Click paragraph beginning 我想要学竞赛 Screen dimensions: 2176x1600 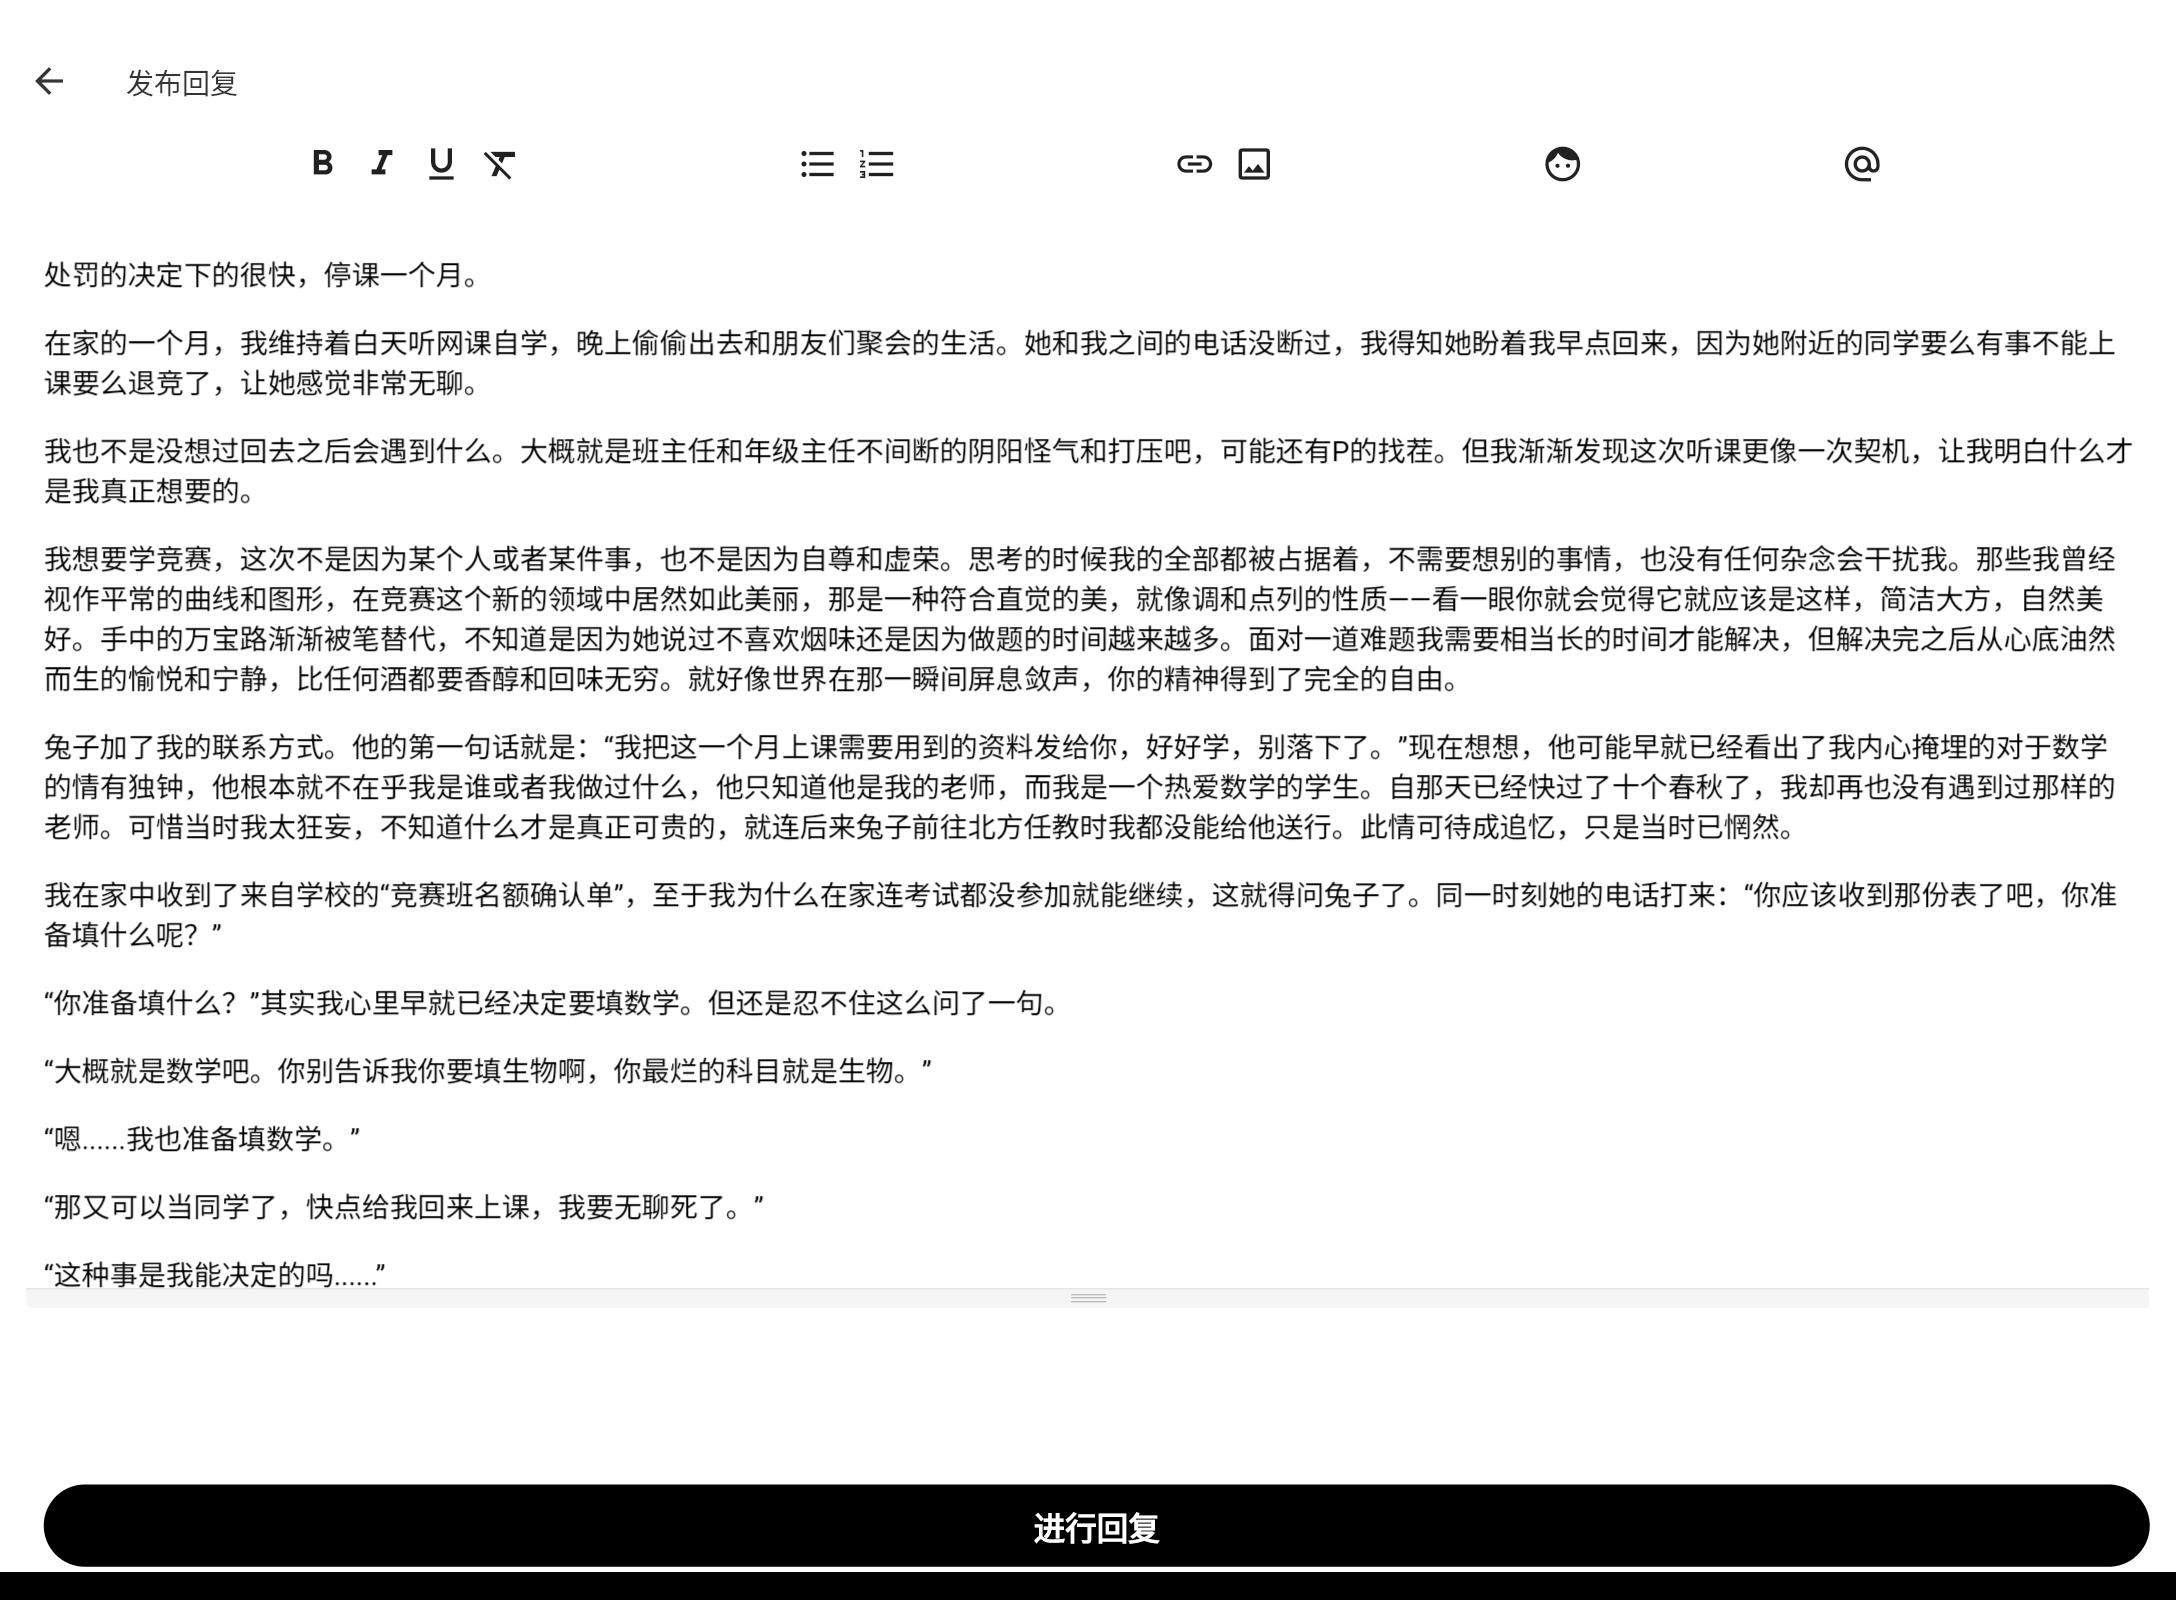coord(1080,619)
